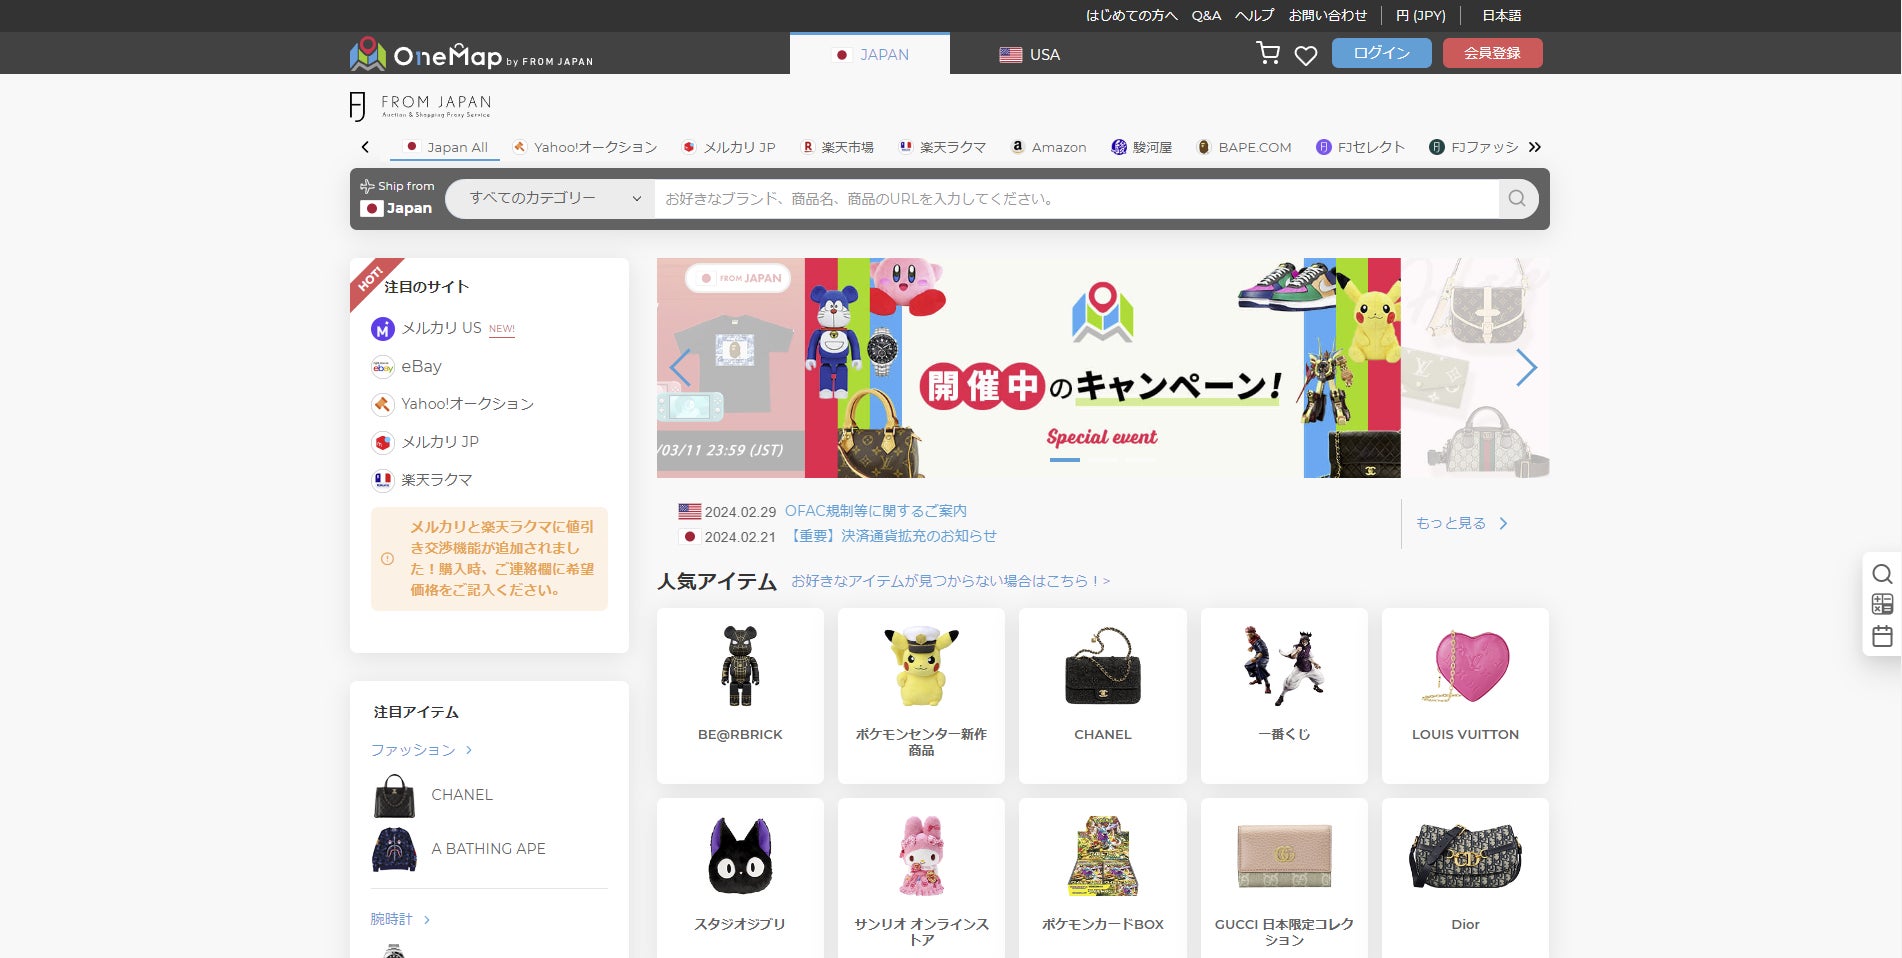
Task: Open the スタジオジブリ item card
Action: (740, 878)
